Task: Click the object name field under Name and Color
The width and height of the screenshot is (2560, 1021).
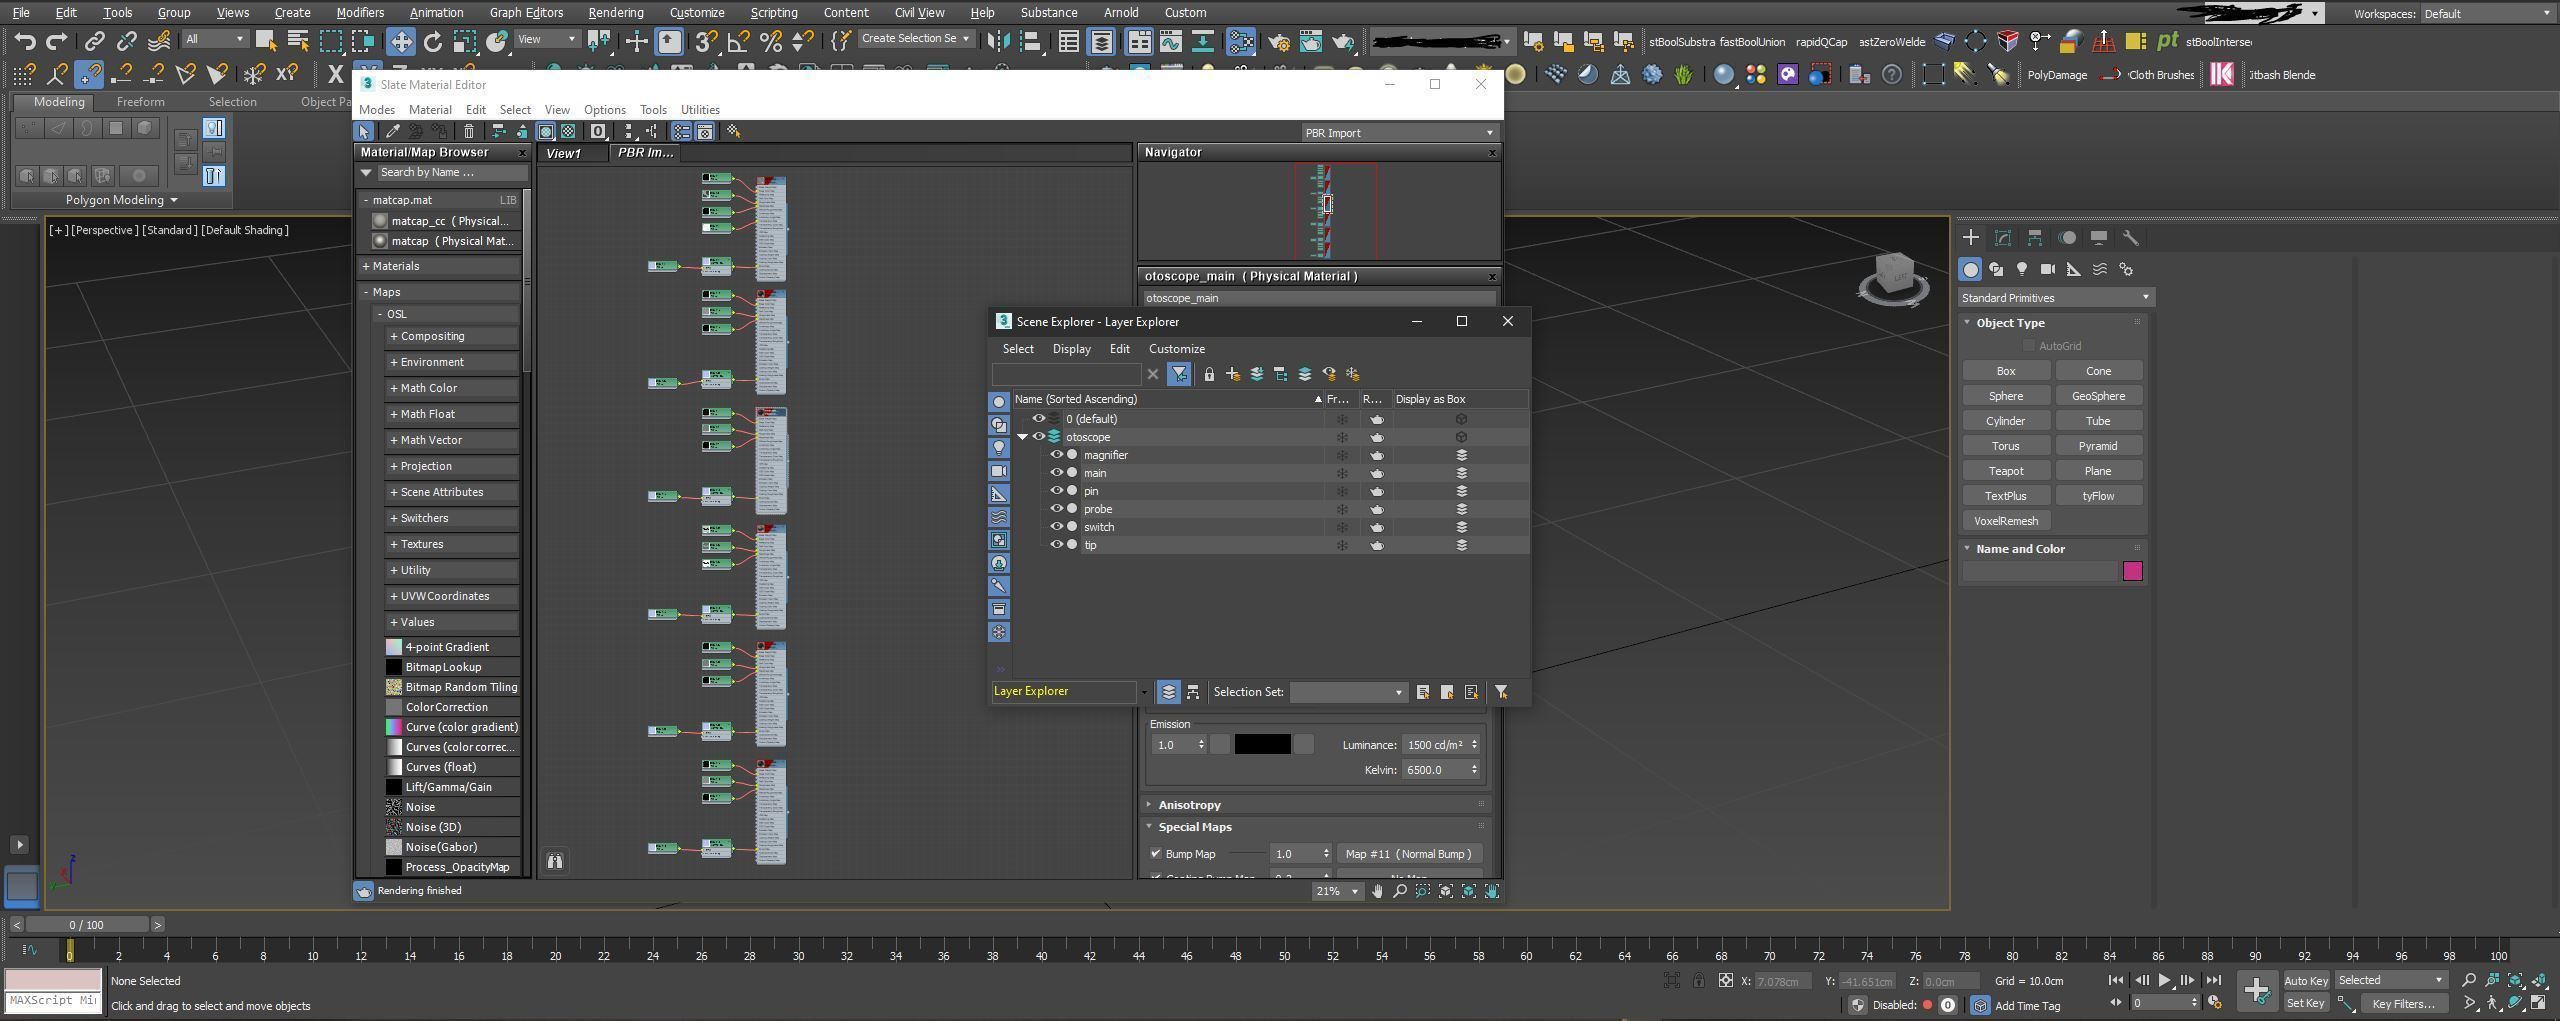Action: pyautogui.click(x=2040, y=571)
